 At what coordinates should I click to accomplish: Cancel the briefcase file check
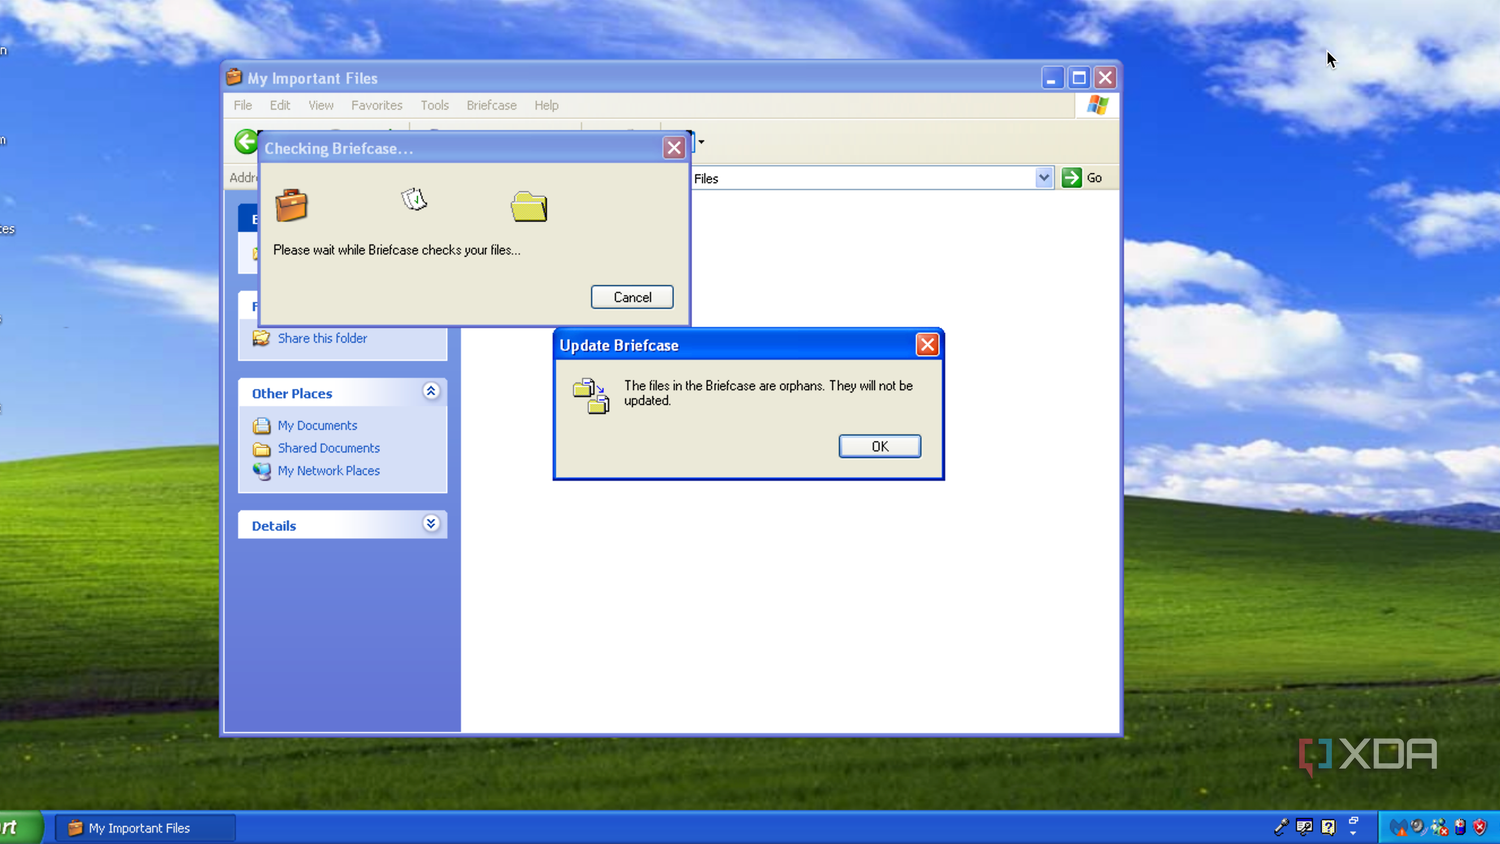tap(631, 297)
